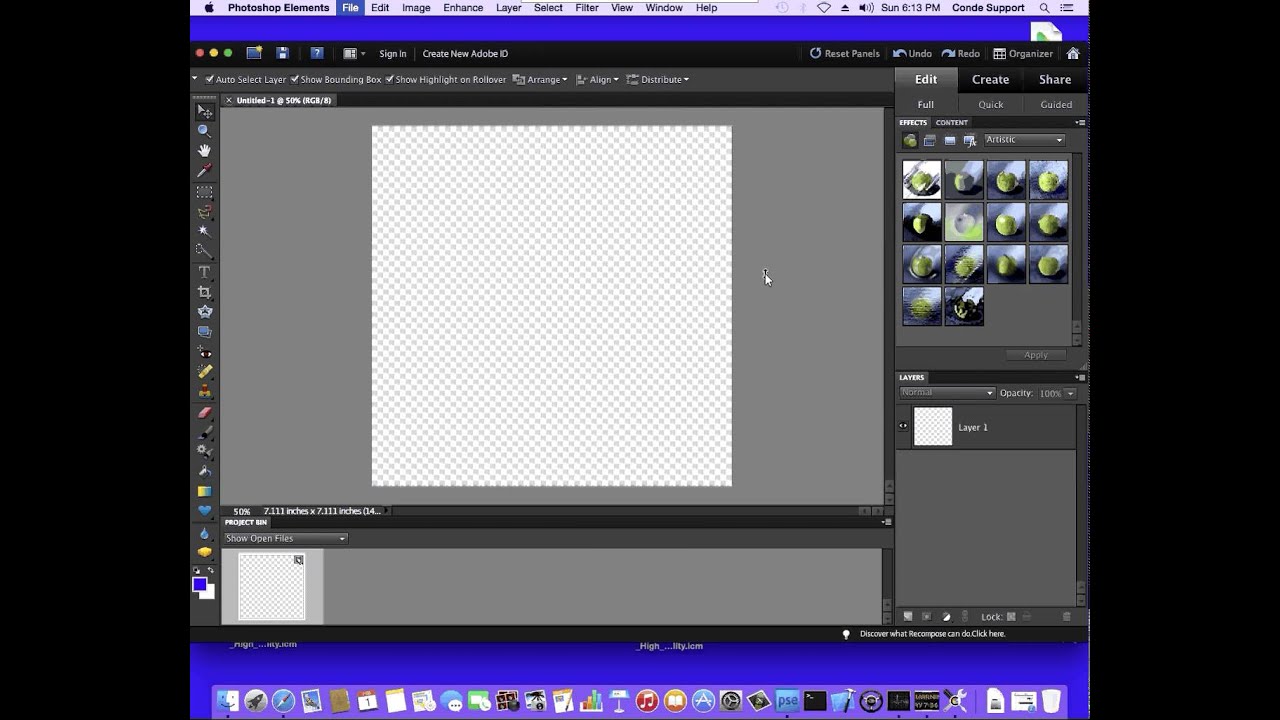The image size is (1280, 720).
Task: Choose the Quick Selection tool
Action: [x=204, y=251]
